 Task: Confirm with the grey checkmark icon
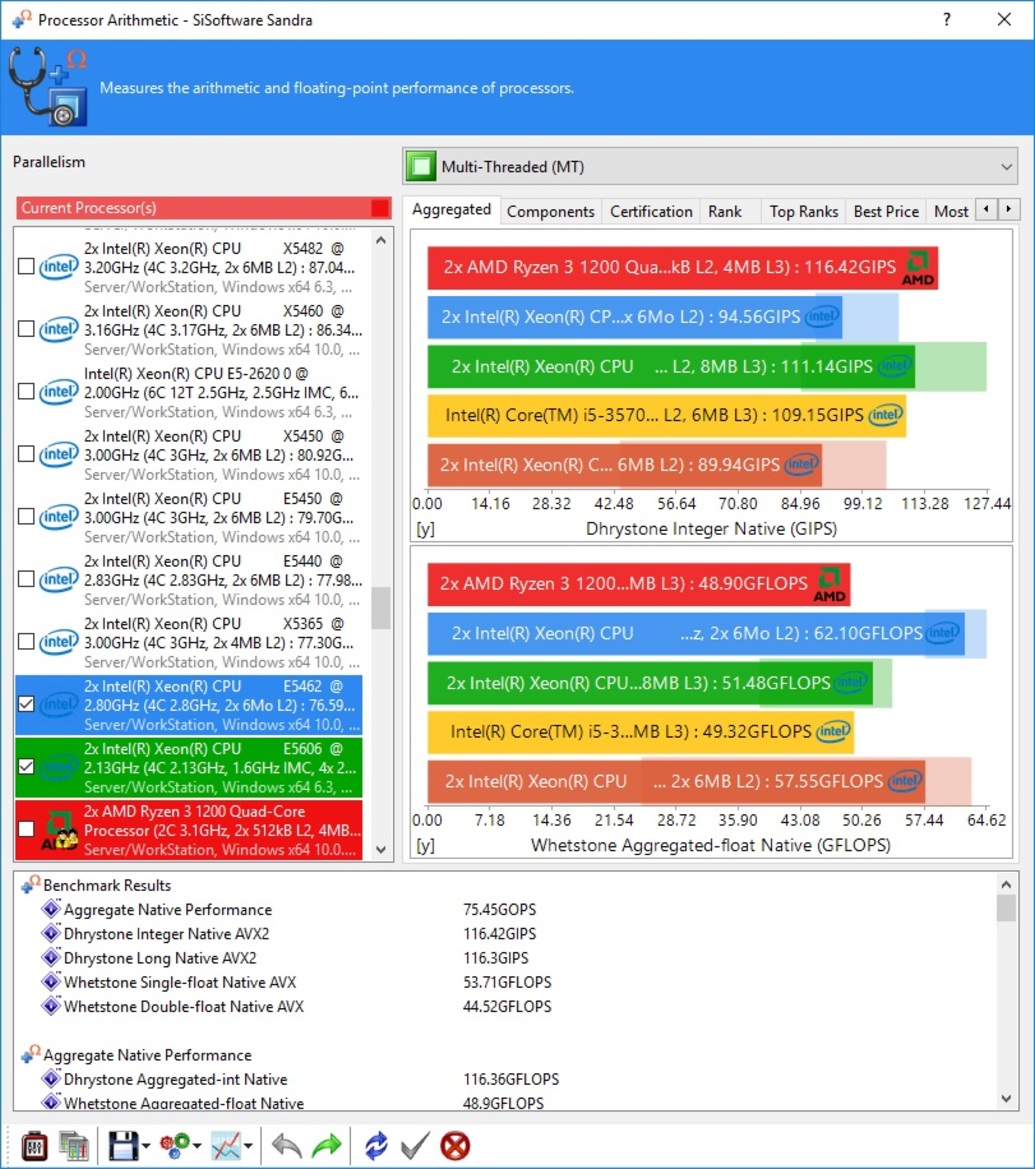pos(415,1146)
